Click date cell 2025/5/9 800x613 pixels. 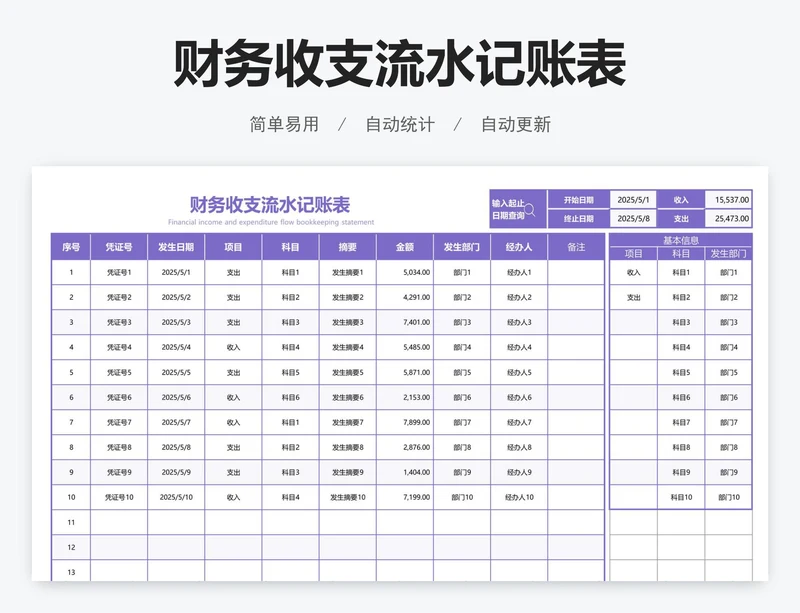pos(176,472)
